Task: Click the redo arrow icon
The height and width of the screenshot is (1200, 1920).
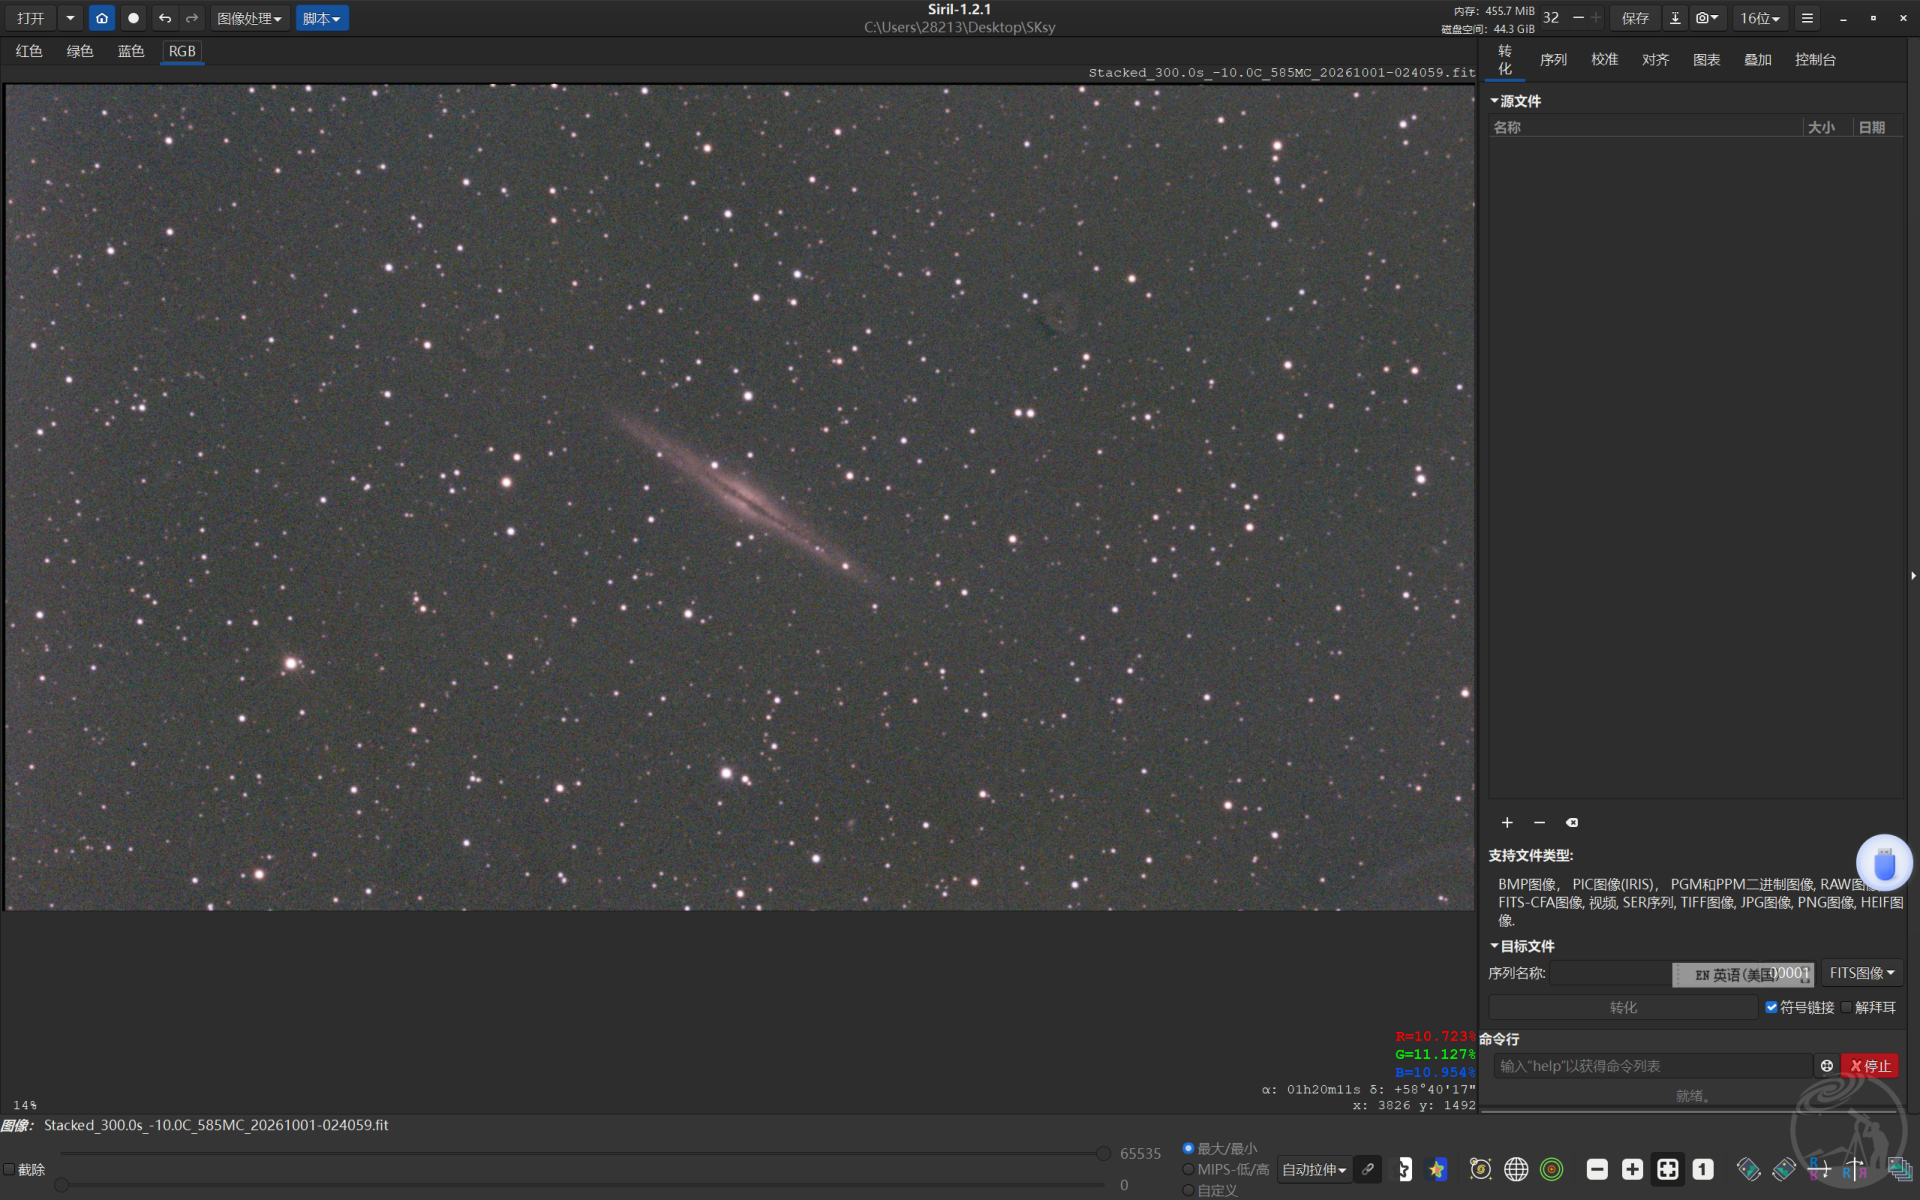Action: coord(192,18)
